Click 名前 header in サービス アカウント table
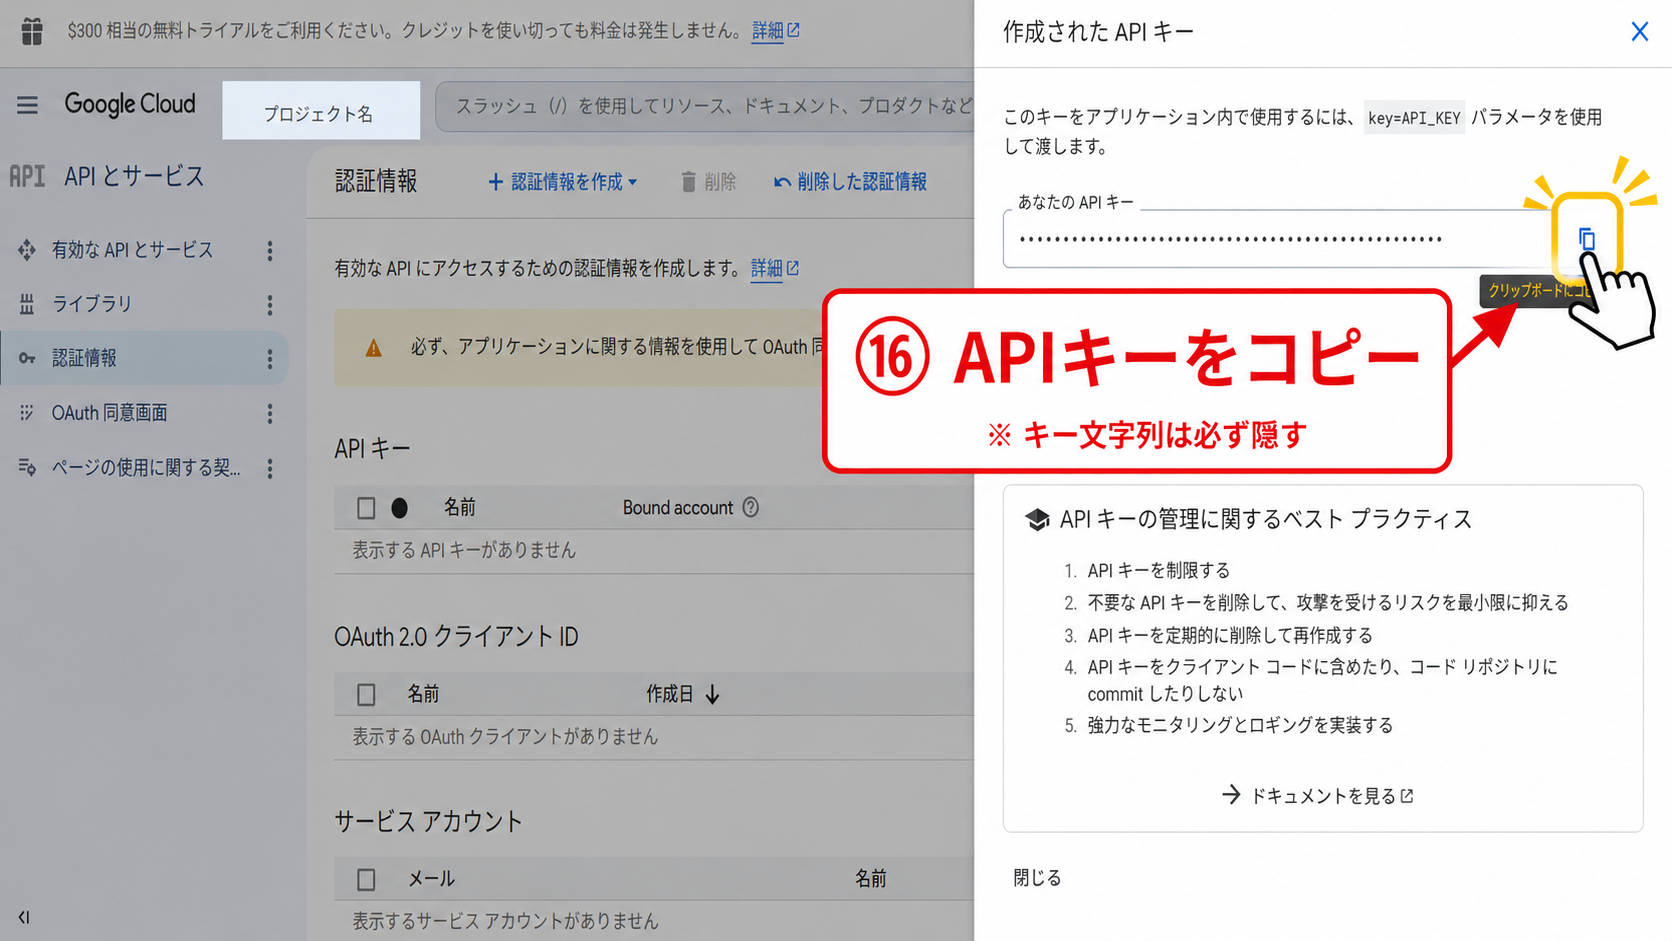Viewport: 1672px width, 941px height. [x=870, y=879]
